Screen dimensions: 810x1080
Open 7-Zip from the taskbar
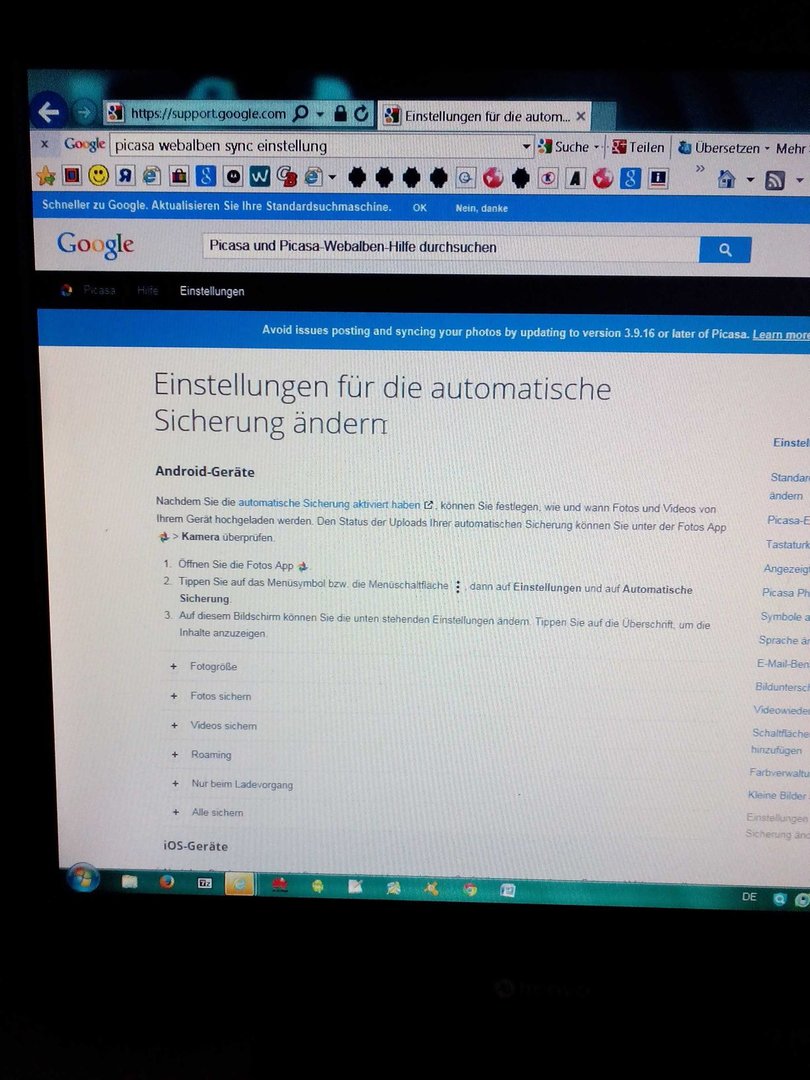click(x=205, y=882)
